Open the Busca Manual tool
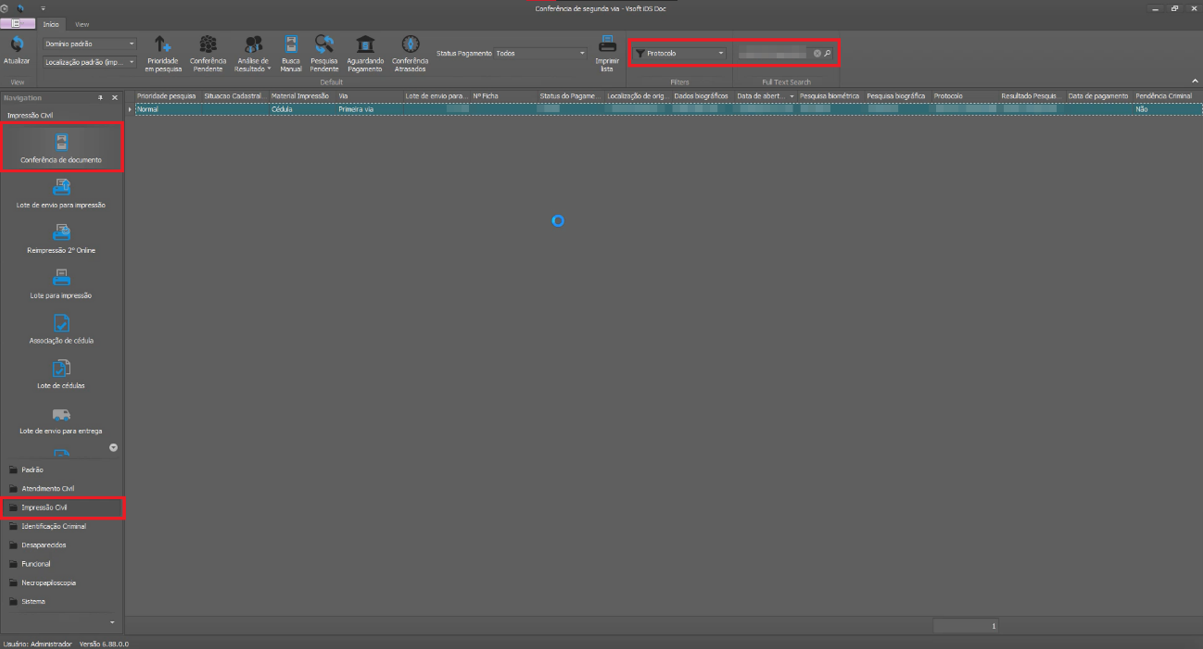The width and height of the screenshot is (1203, 649). 291,45
